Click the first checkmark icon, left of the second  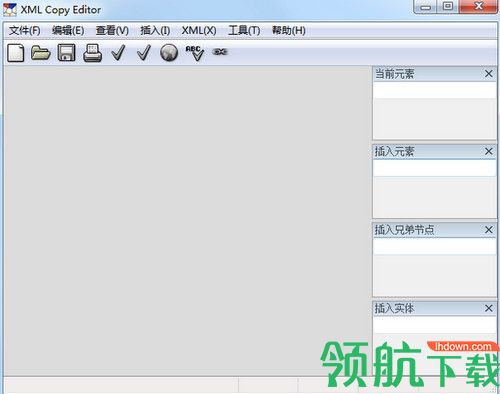(x=118, y=53)
